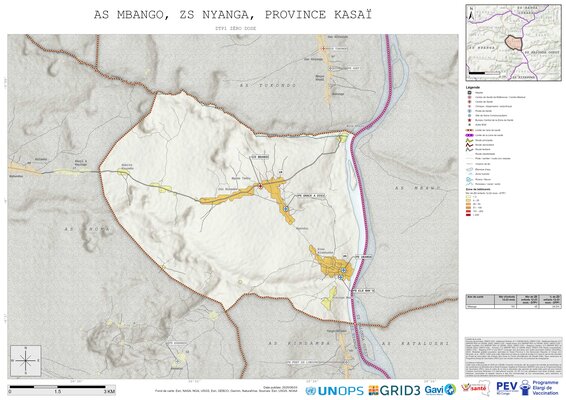This screenshot has width=566, height=400.
Task: Click the UNOPS logo in the footer
Action: click(x=334, y=391)
